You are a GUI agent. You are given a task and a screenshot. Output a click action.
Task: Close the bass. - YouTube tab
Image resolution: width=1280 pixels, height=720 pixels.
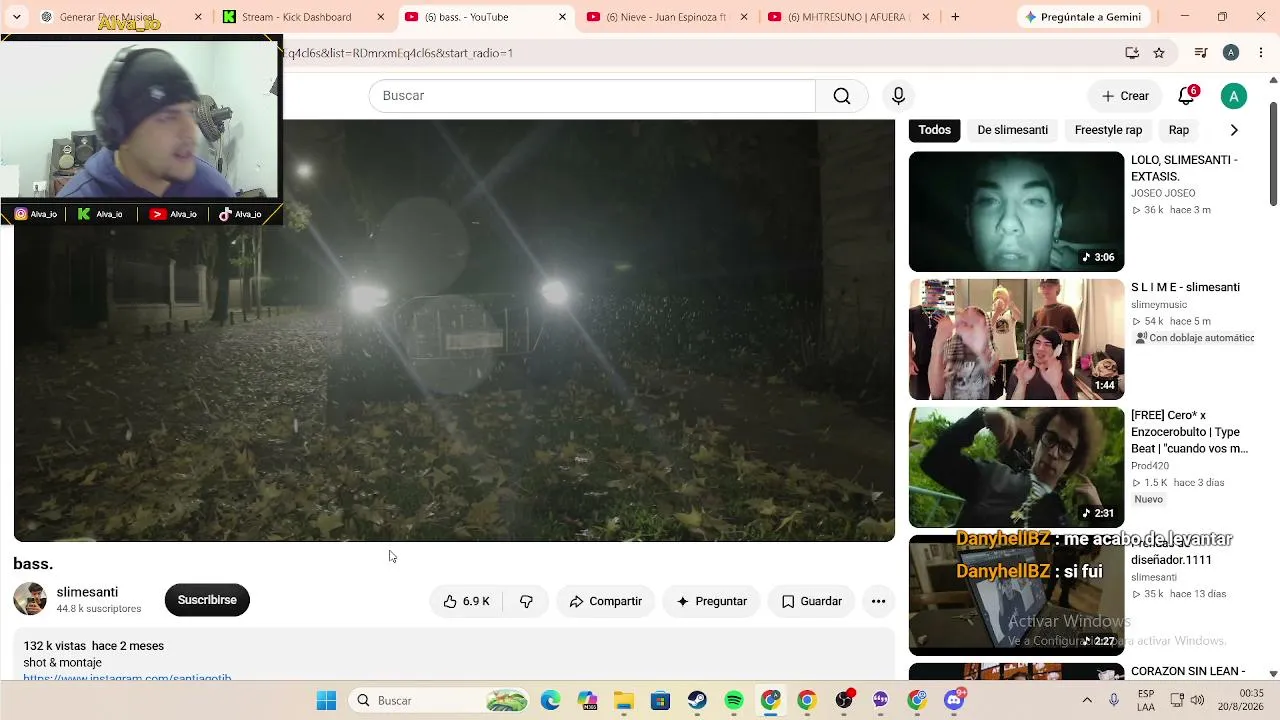(x=562, y=17)
